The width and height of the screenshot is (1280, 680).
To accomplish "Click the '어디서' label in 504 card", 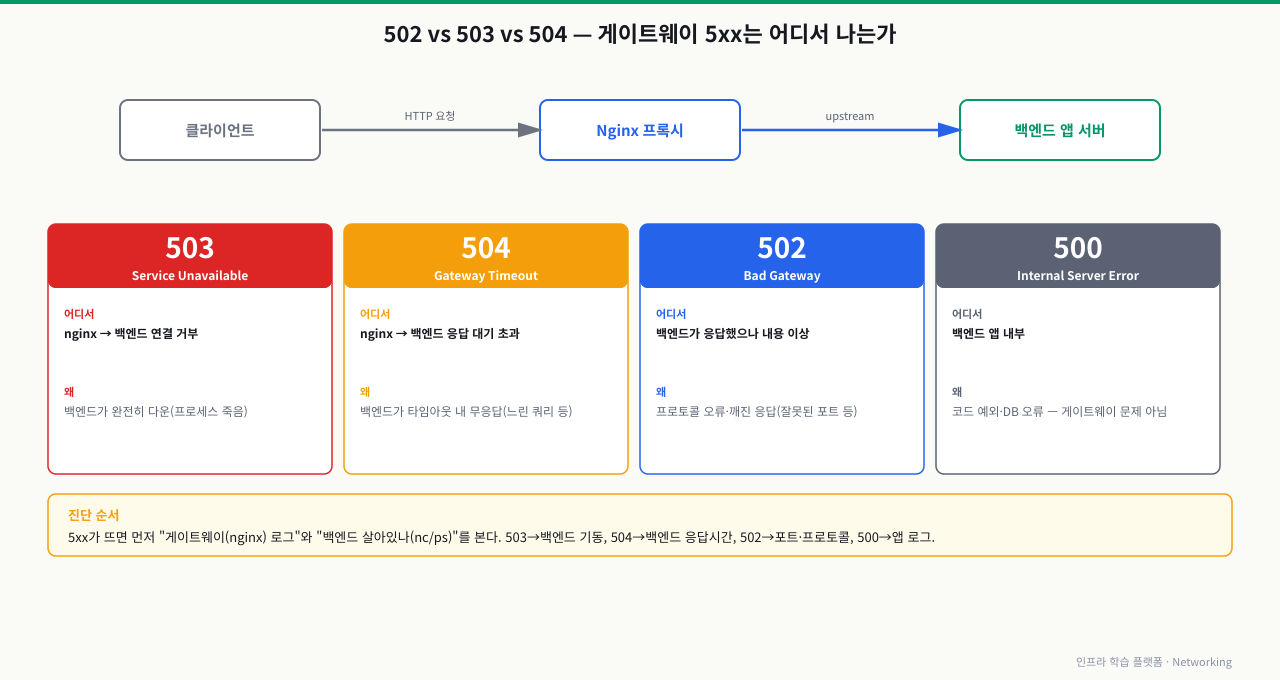I will [375, 314].
